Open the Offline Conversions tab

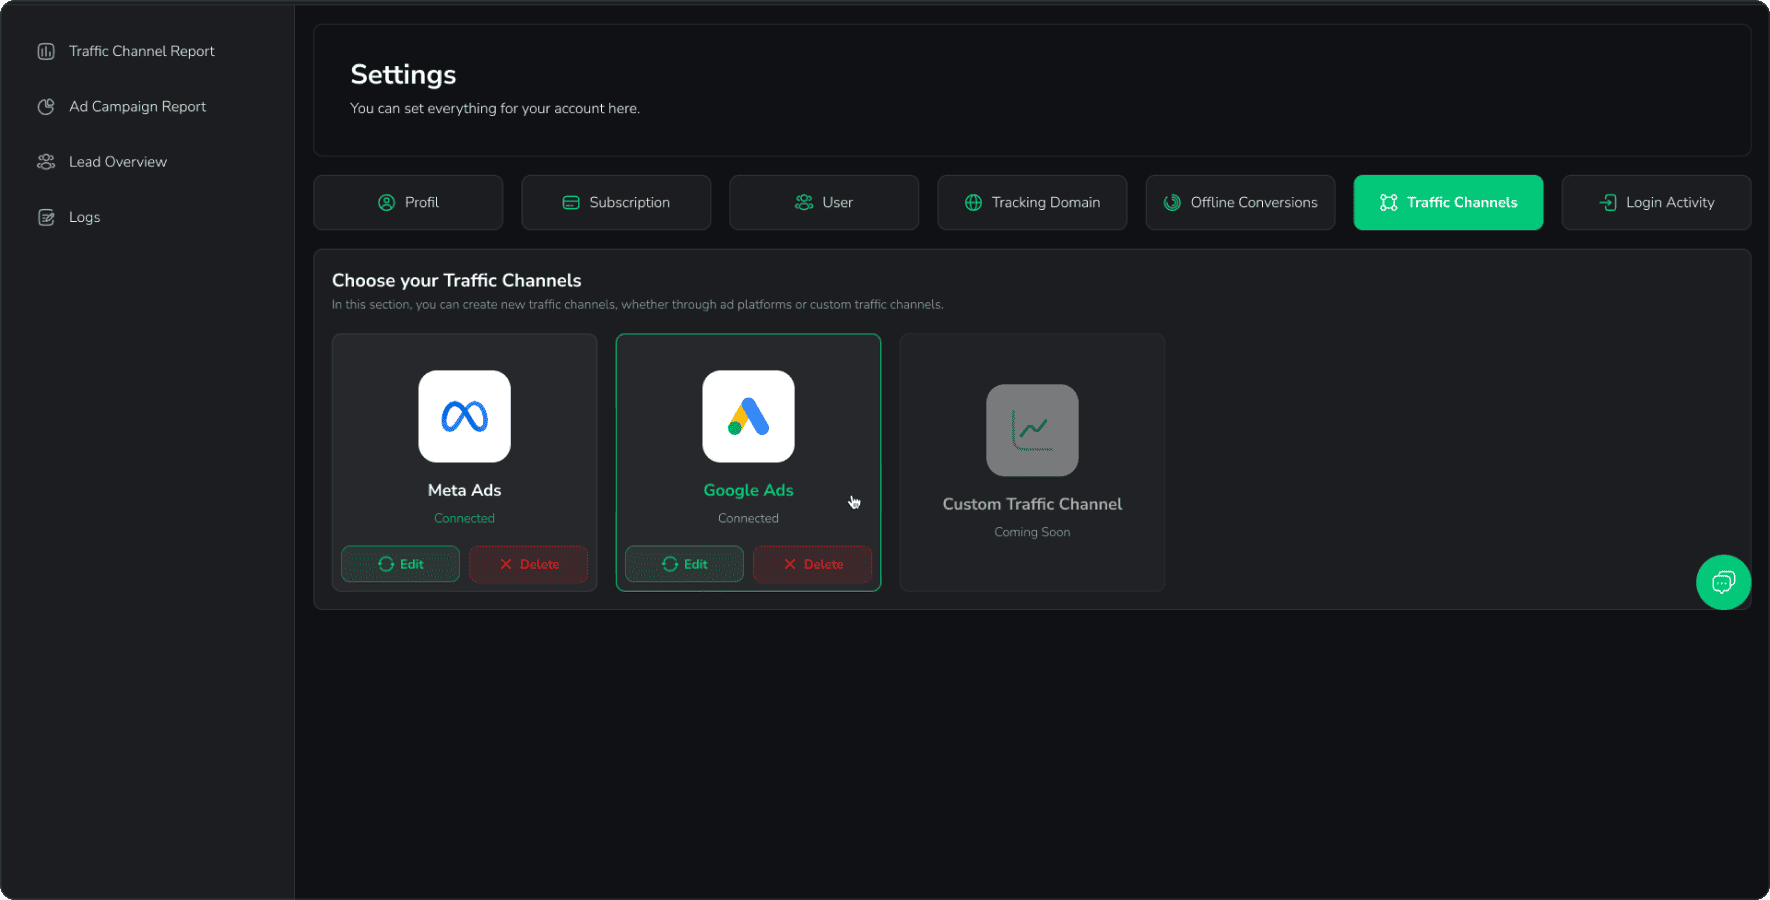pyautogui.click(x=1240, y=202)
